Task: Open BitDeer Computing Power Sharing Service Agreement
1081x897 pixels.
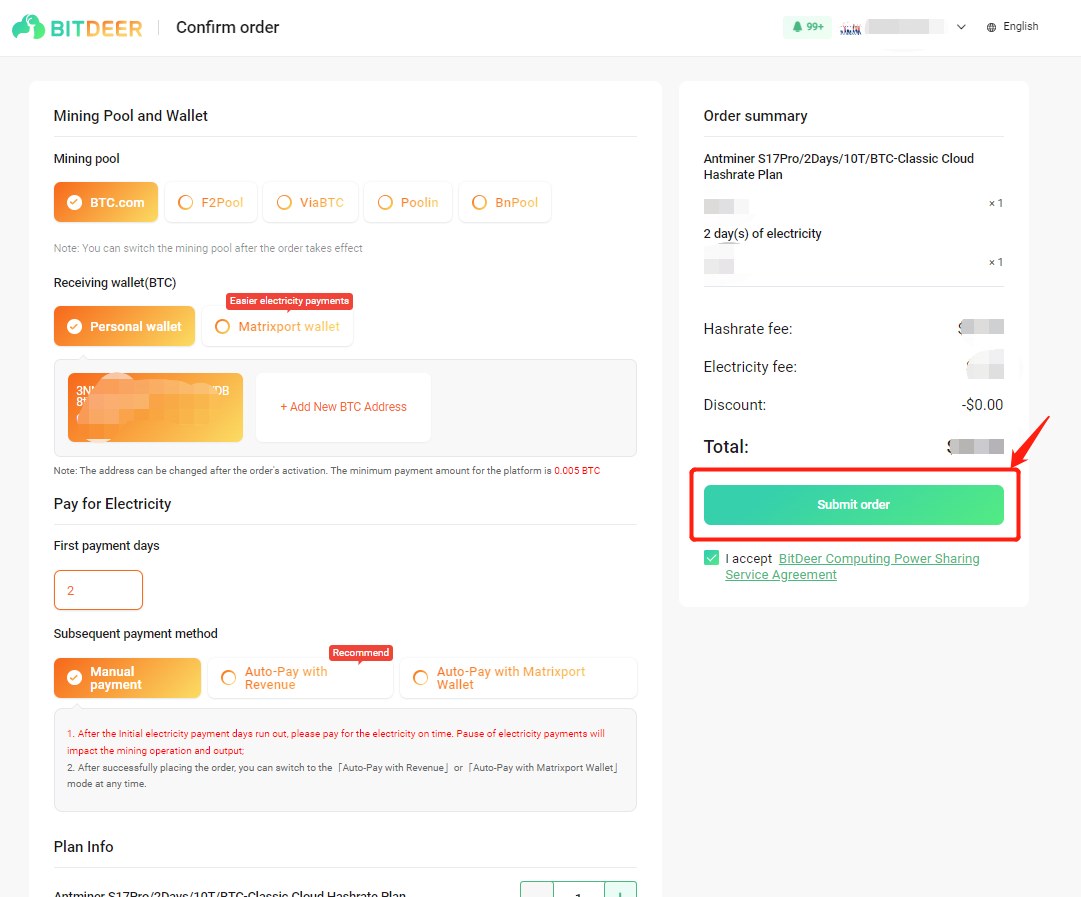Action: (x=852, y=567)
